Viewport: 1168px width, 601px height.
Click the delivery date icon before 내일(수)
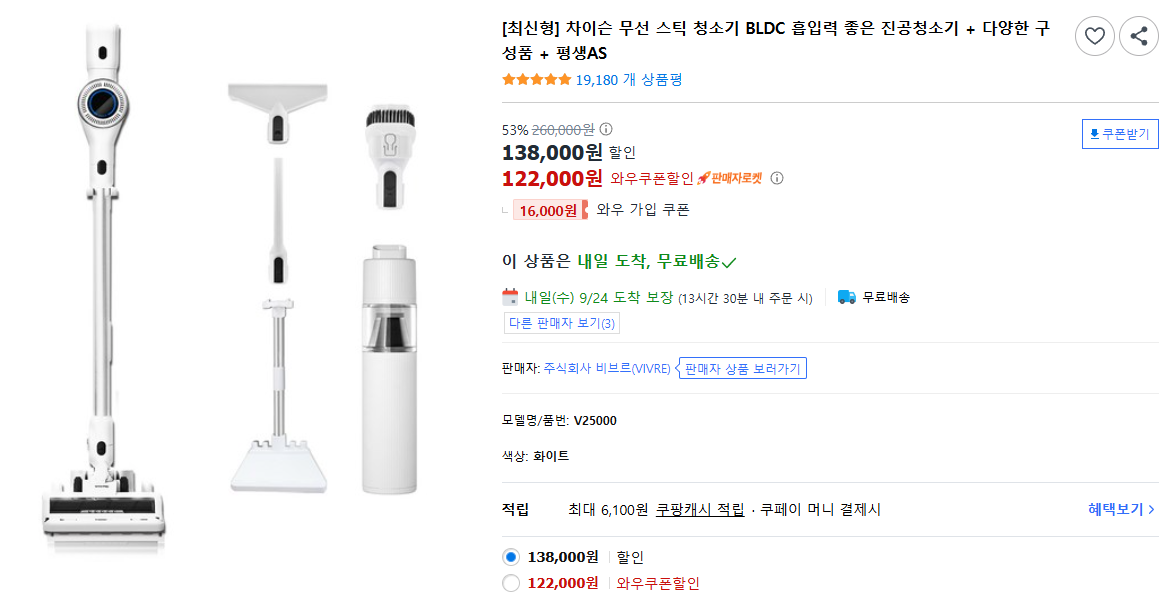pyautogui.click(x=508, y=297)
